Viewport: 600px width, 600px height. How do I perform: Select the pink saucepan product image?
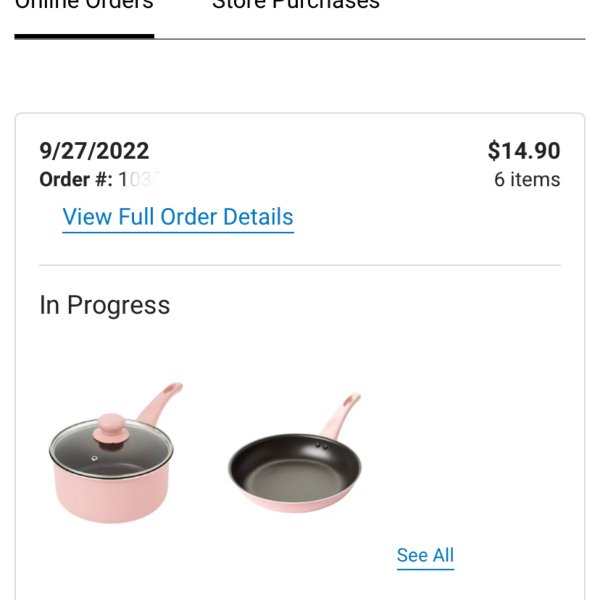tap(116, 452)
